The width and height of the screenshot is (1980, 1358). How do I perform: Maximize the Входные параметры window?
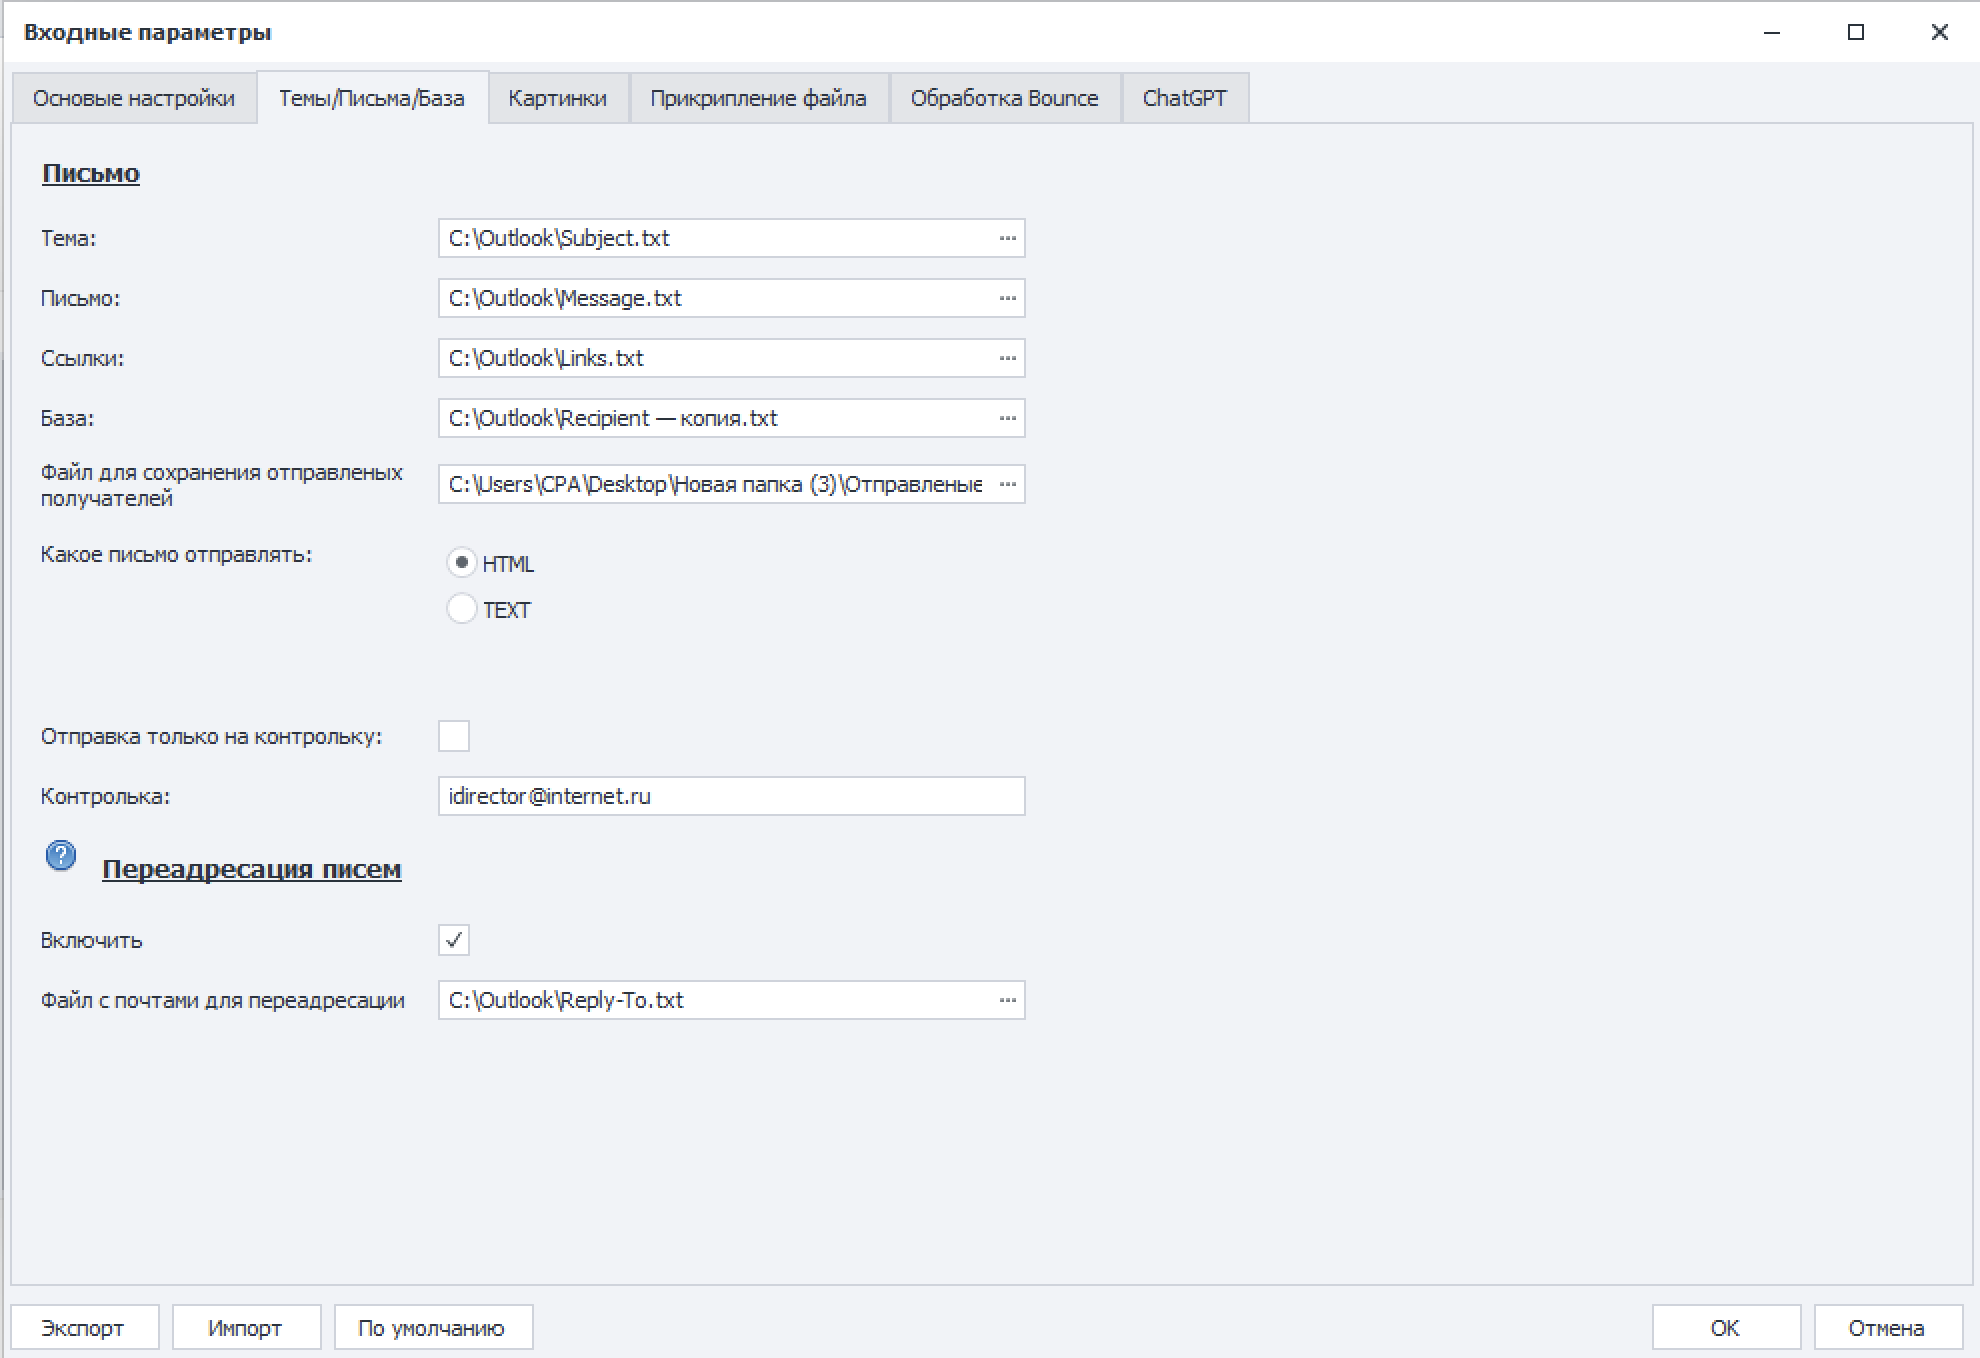pos(1856,32)
